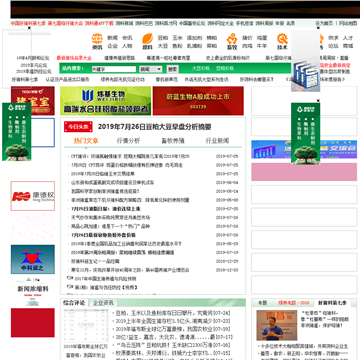Screen dimensions: 360x360
Task: Open the 人才 link at top right
Action: pyautogui.click(x=348, y=38)
